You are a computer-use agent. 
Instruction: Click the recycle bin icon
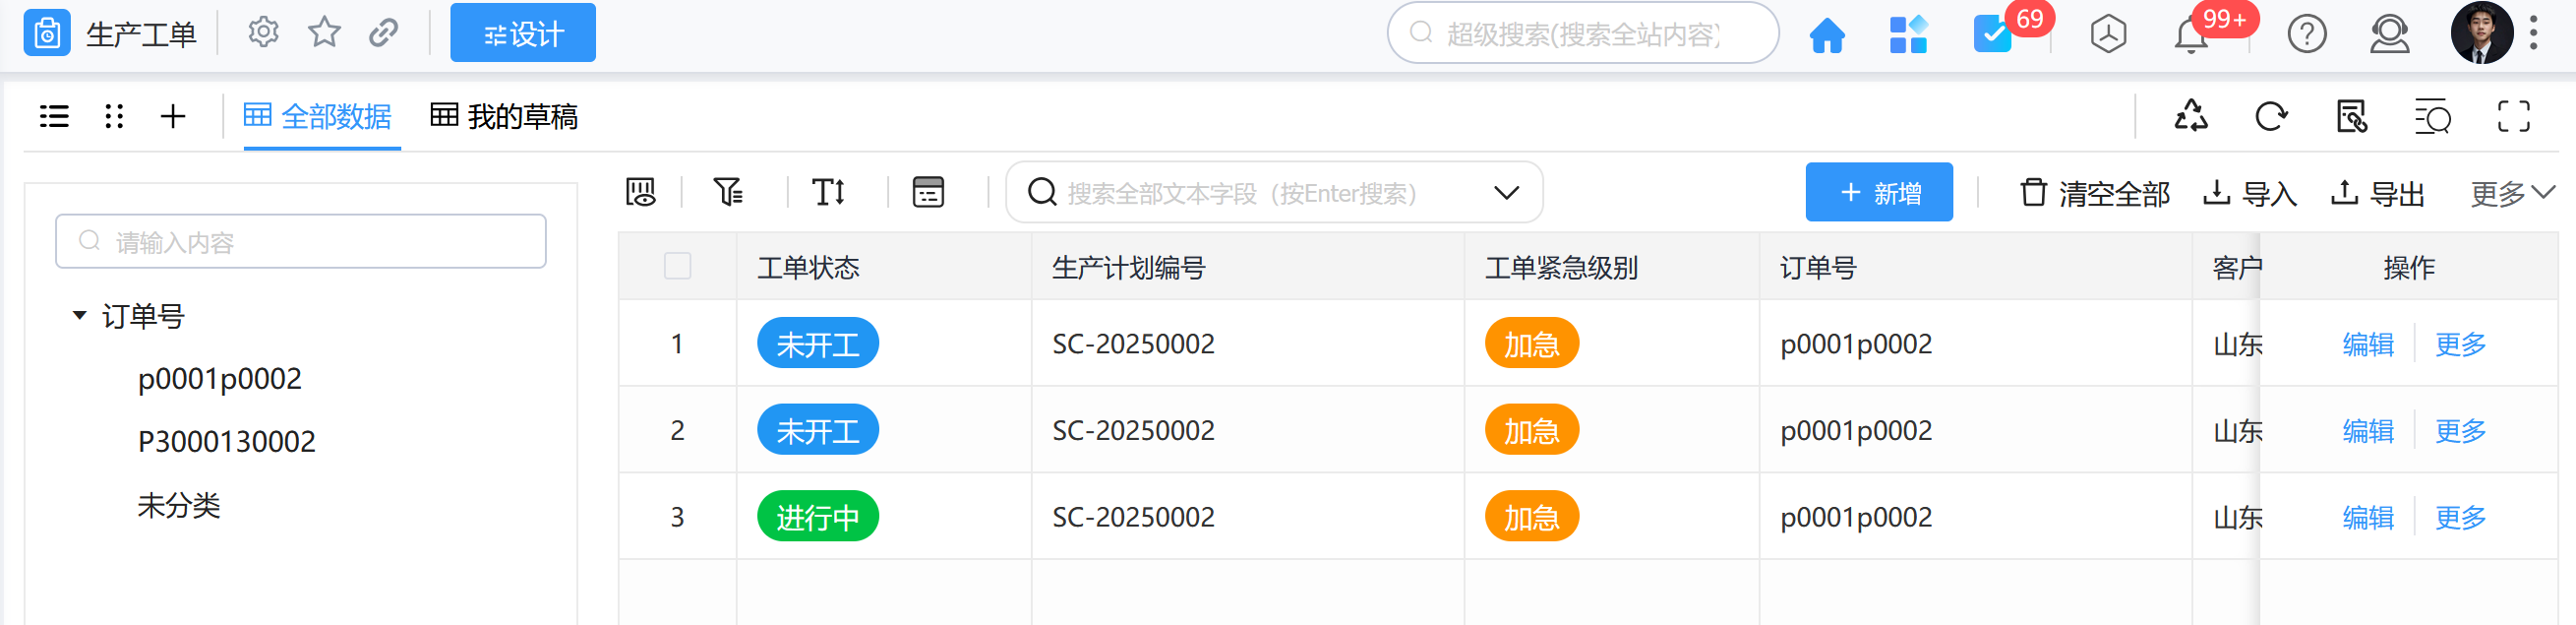[x=2190, y=117]
